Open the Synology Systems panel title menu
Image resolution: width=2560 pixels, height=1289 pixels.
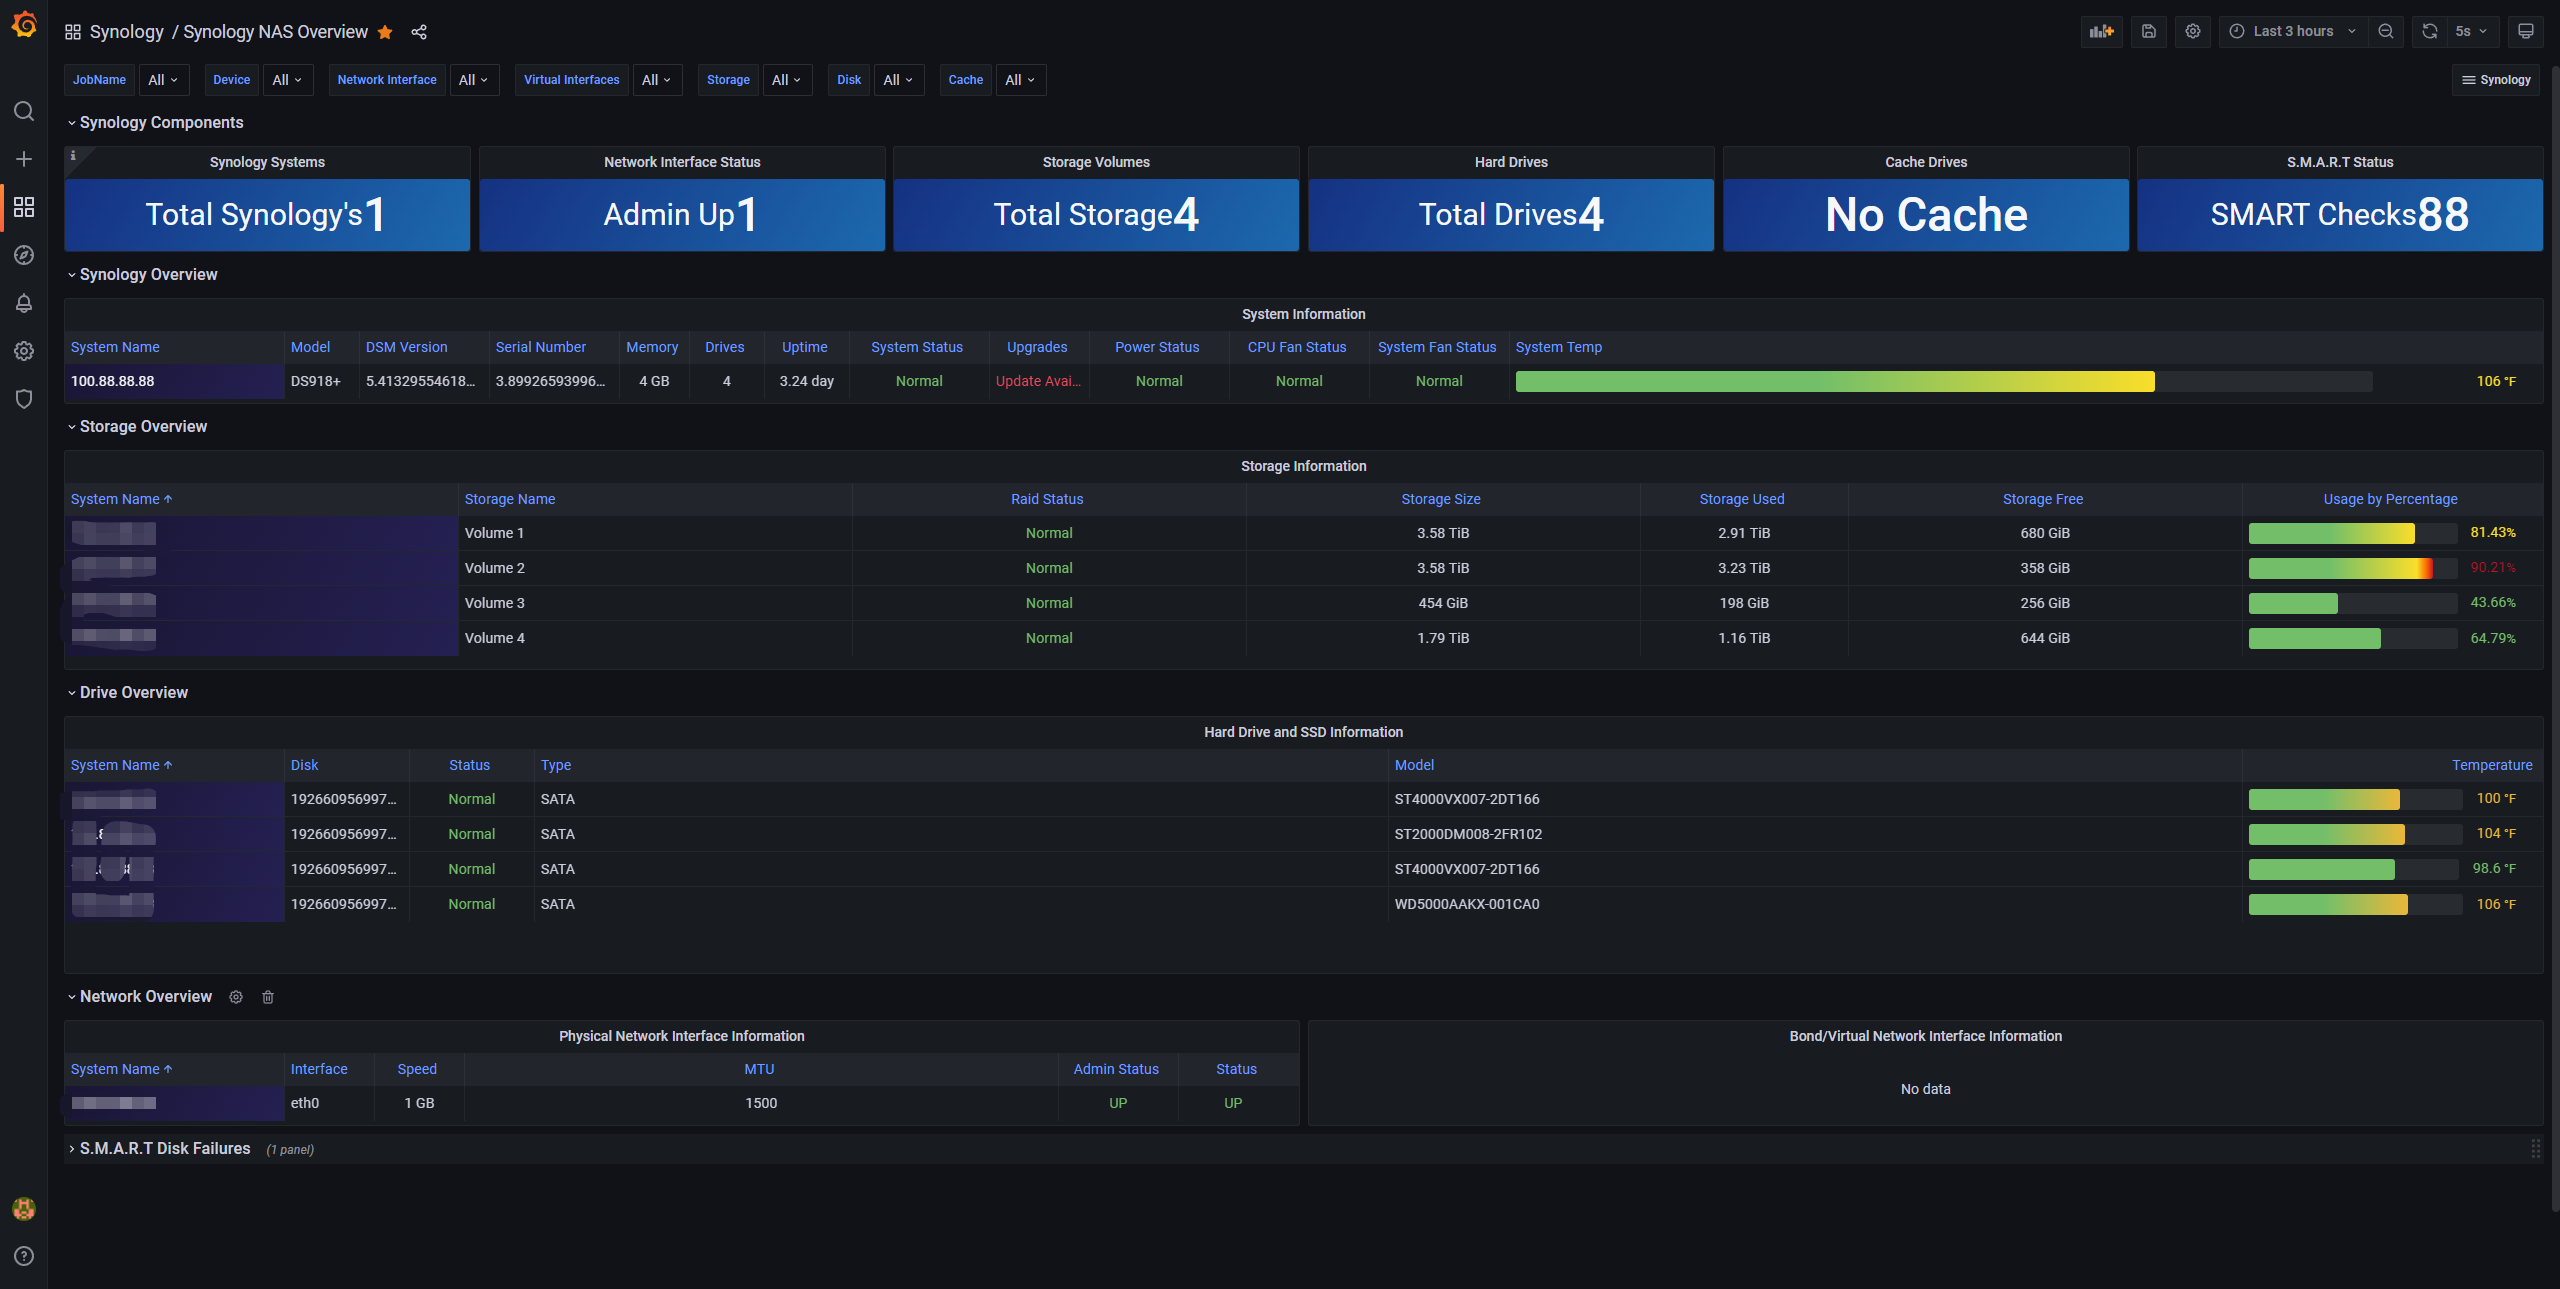[x=267, y=162]
